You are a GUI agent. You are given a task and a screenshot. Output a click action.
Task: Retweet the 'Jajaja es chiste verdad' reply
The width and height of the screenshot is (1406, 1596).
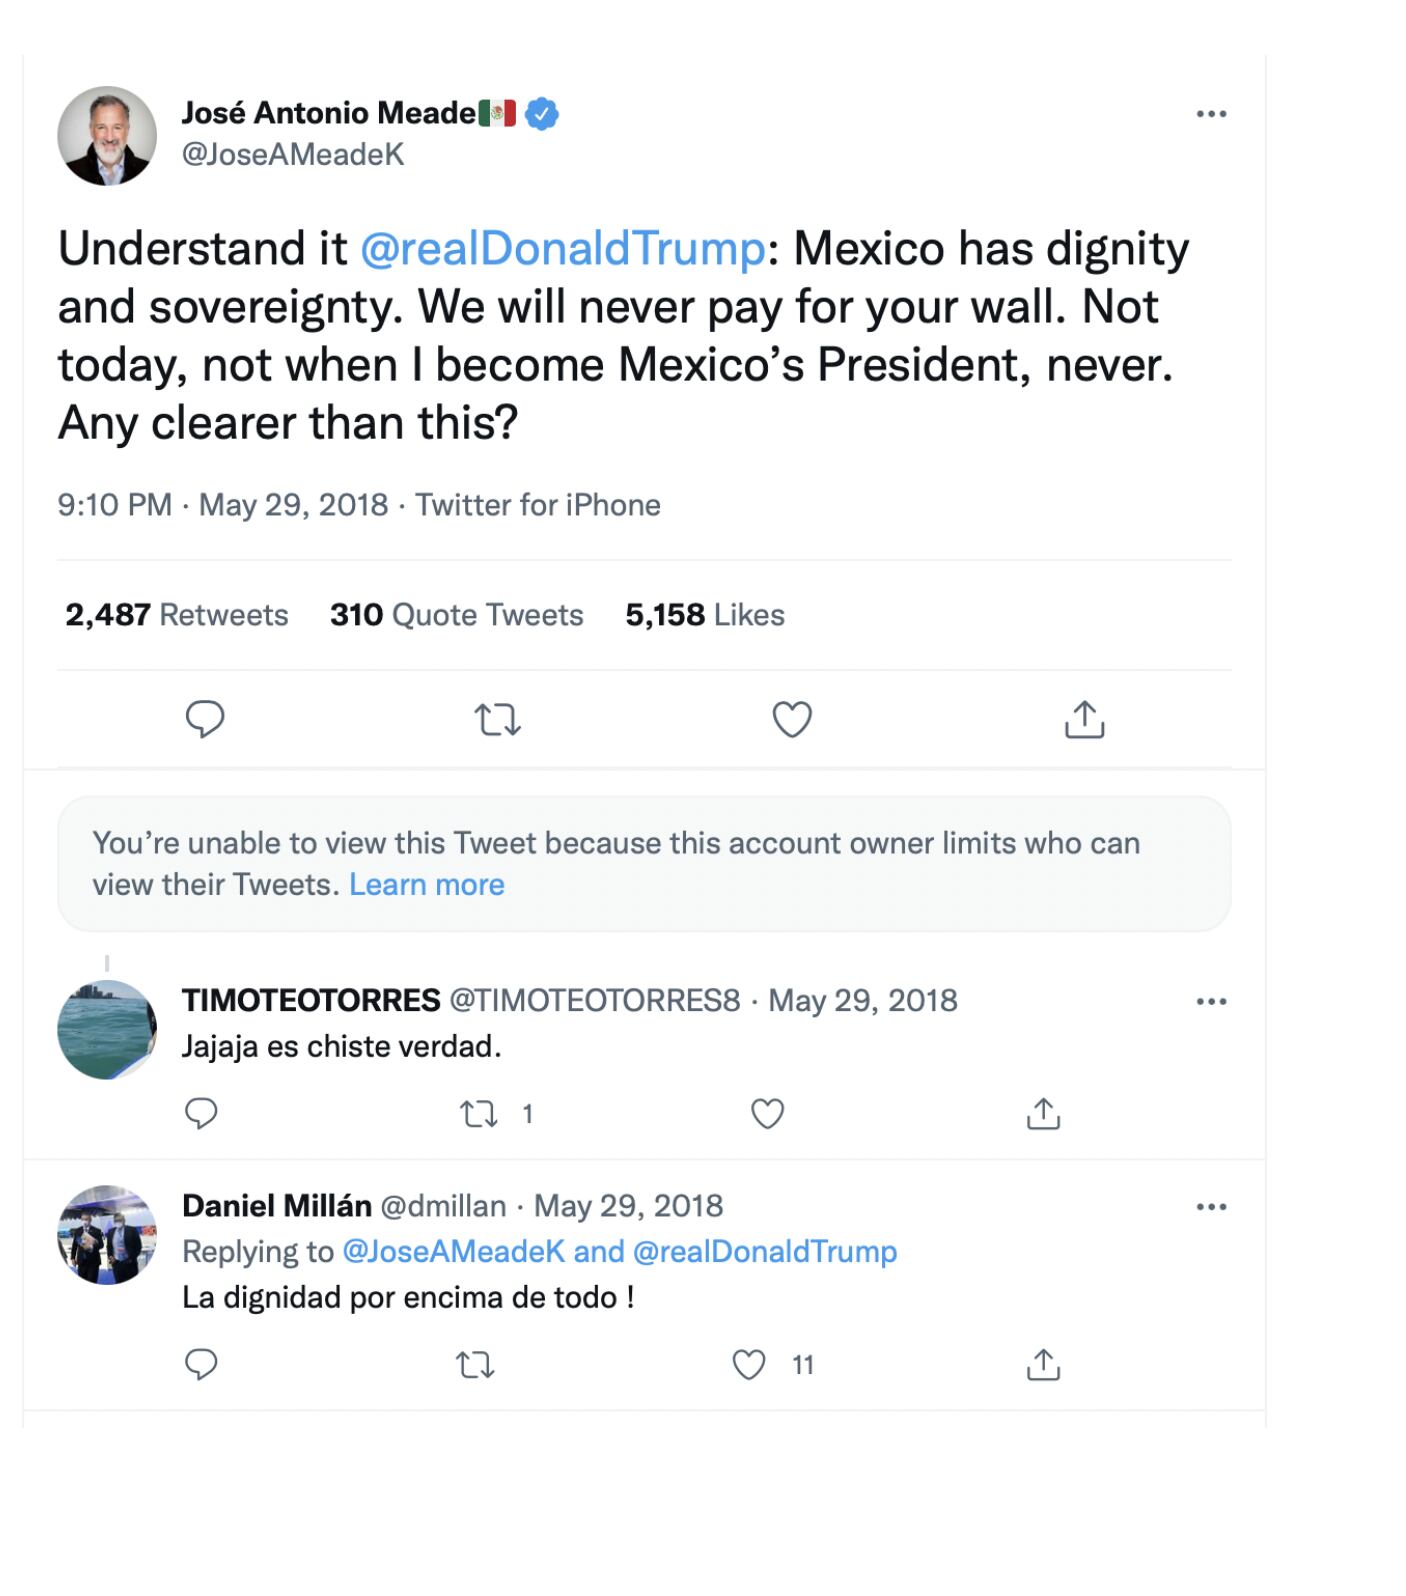[479, 1114]
